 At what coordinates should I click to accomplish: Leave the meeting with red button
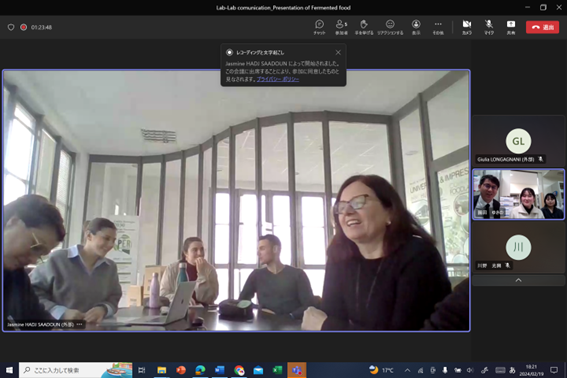(x=542, y=27)
